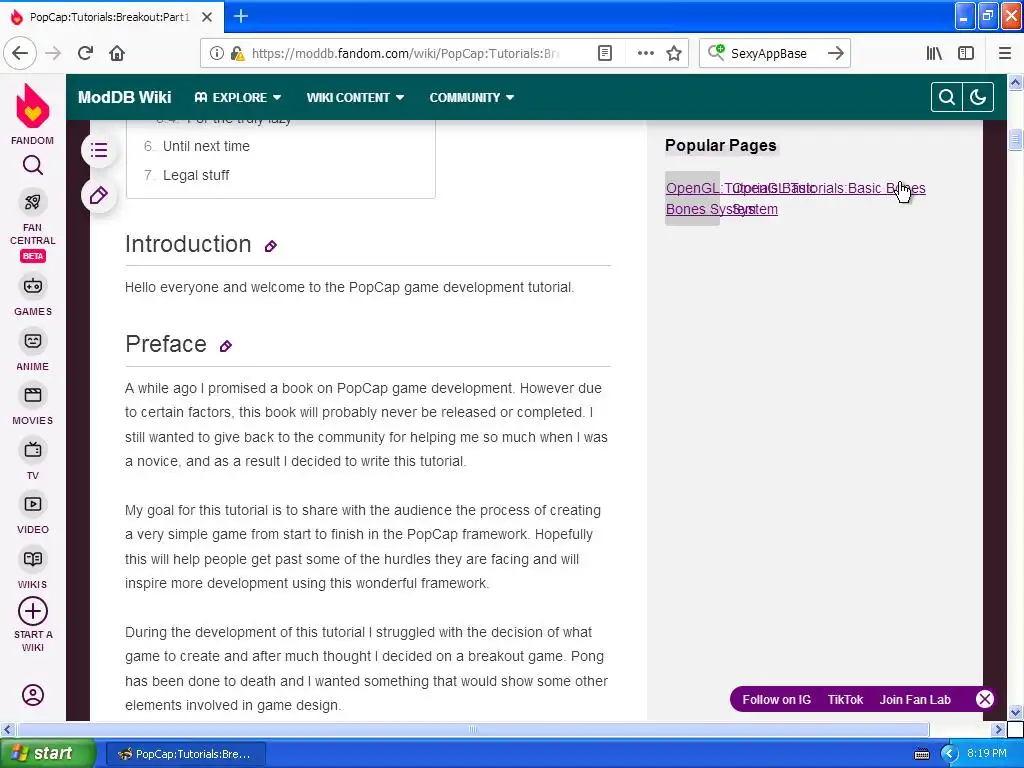Viewport: 1024px width, 768px height.
Task: Click the TikTok link
Action: [845, 699]
